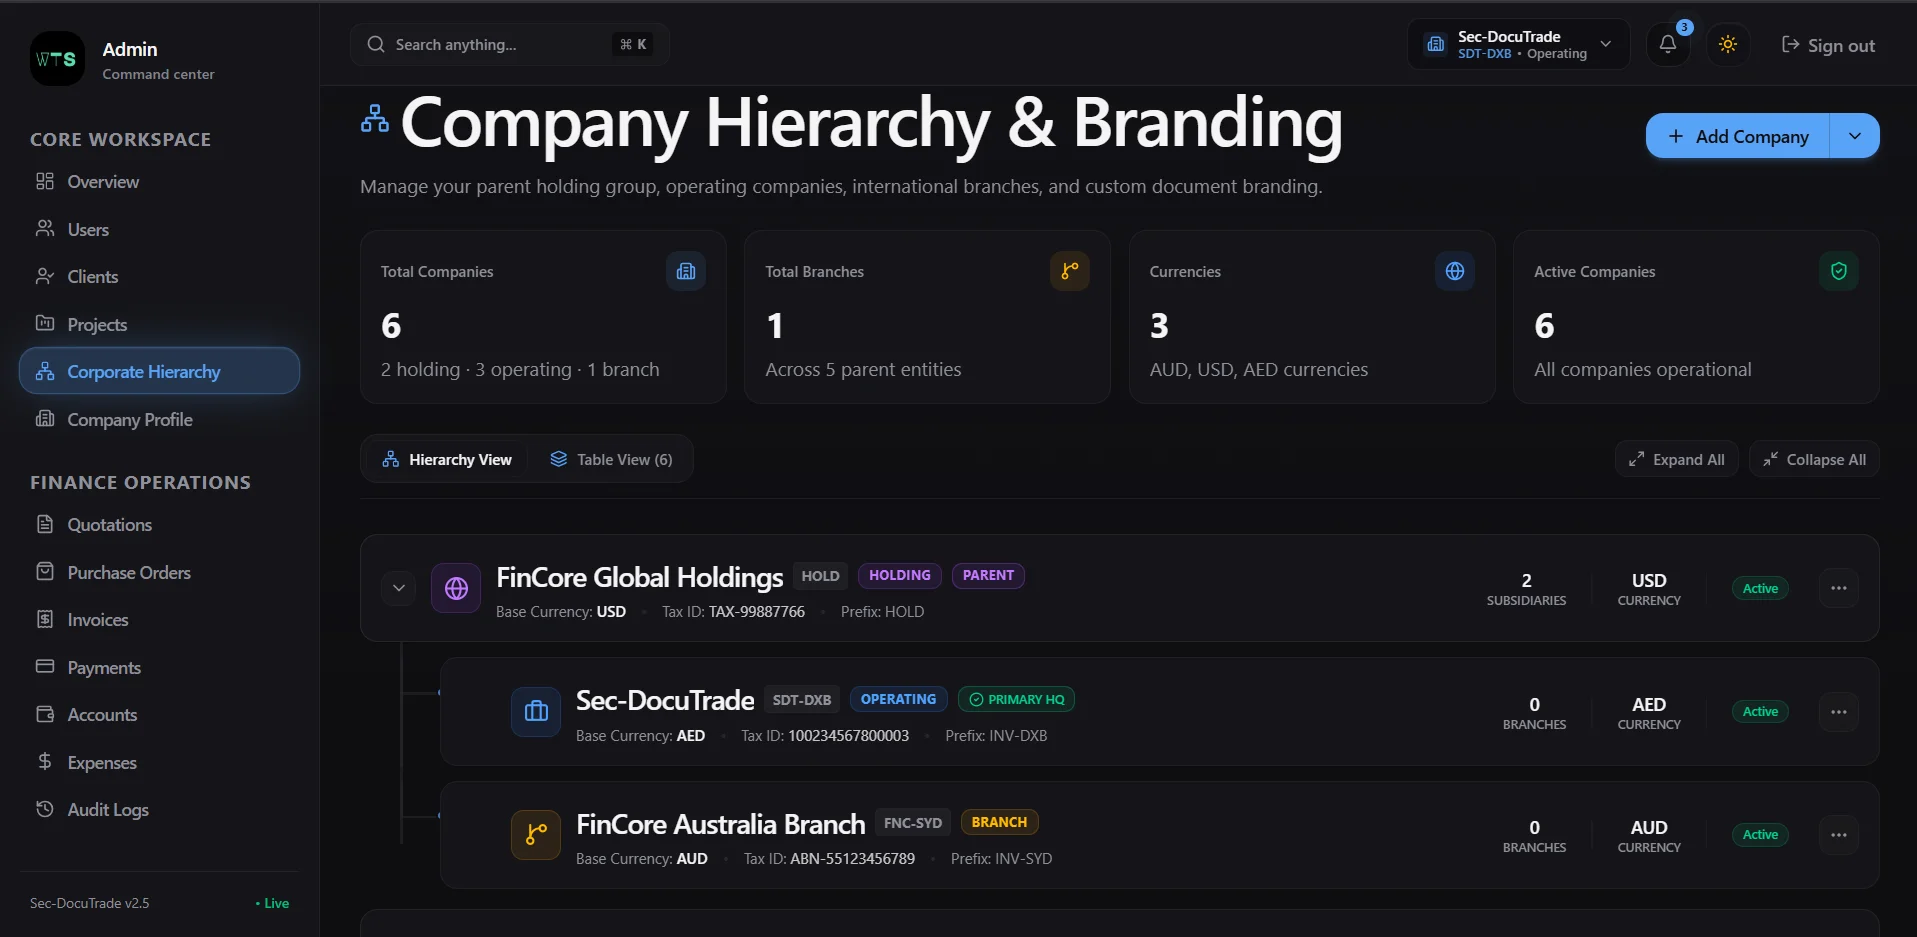
Task: Collapse all hierarchy nodes
Action: pyautogui.click(x=1815, y=459)
